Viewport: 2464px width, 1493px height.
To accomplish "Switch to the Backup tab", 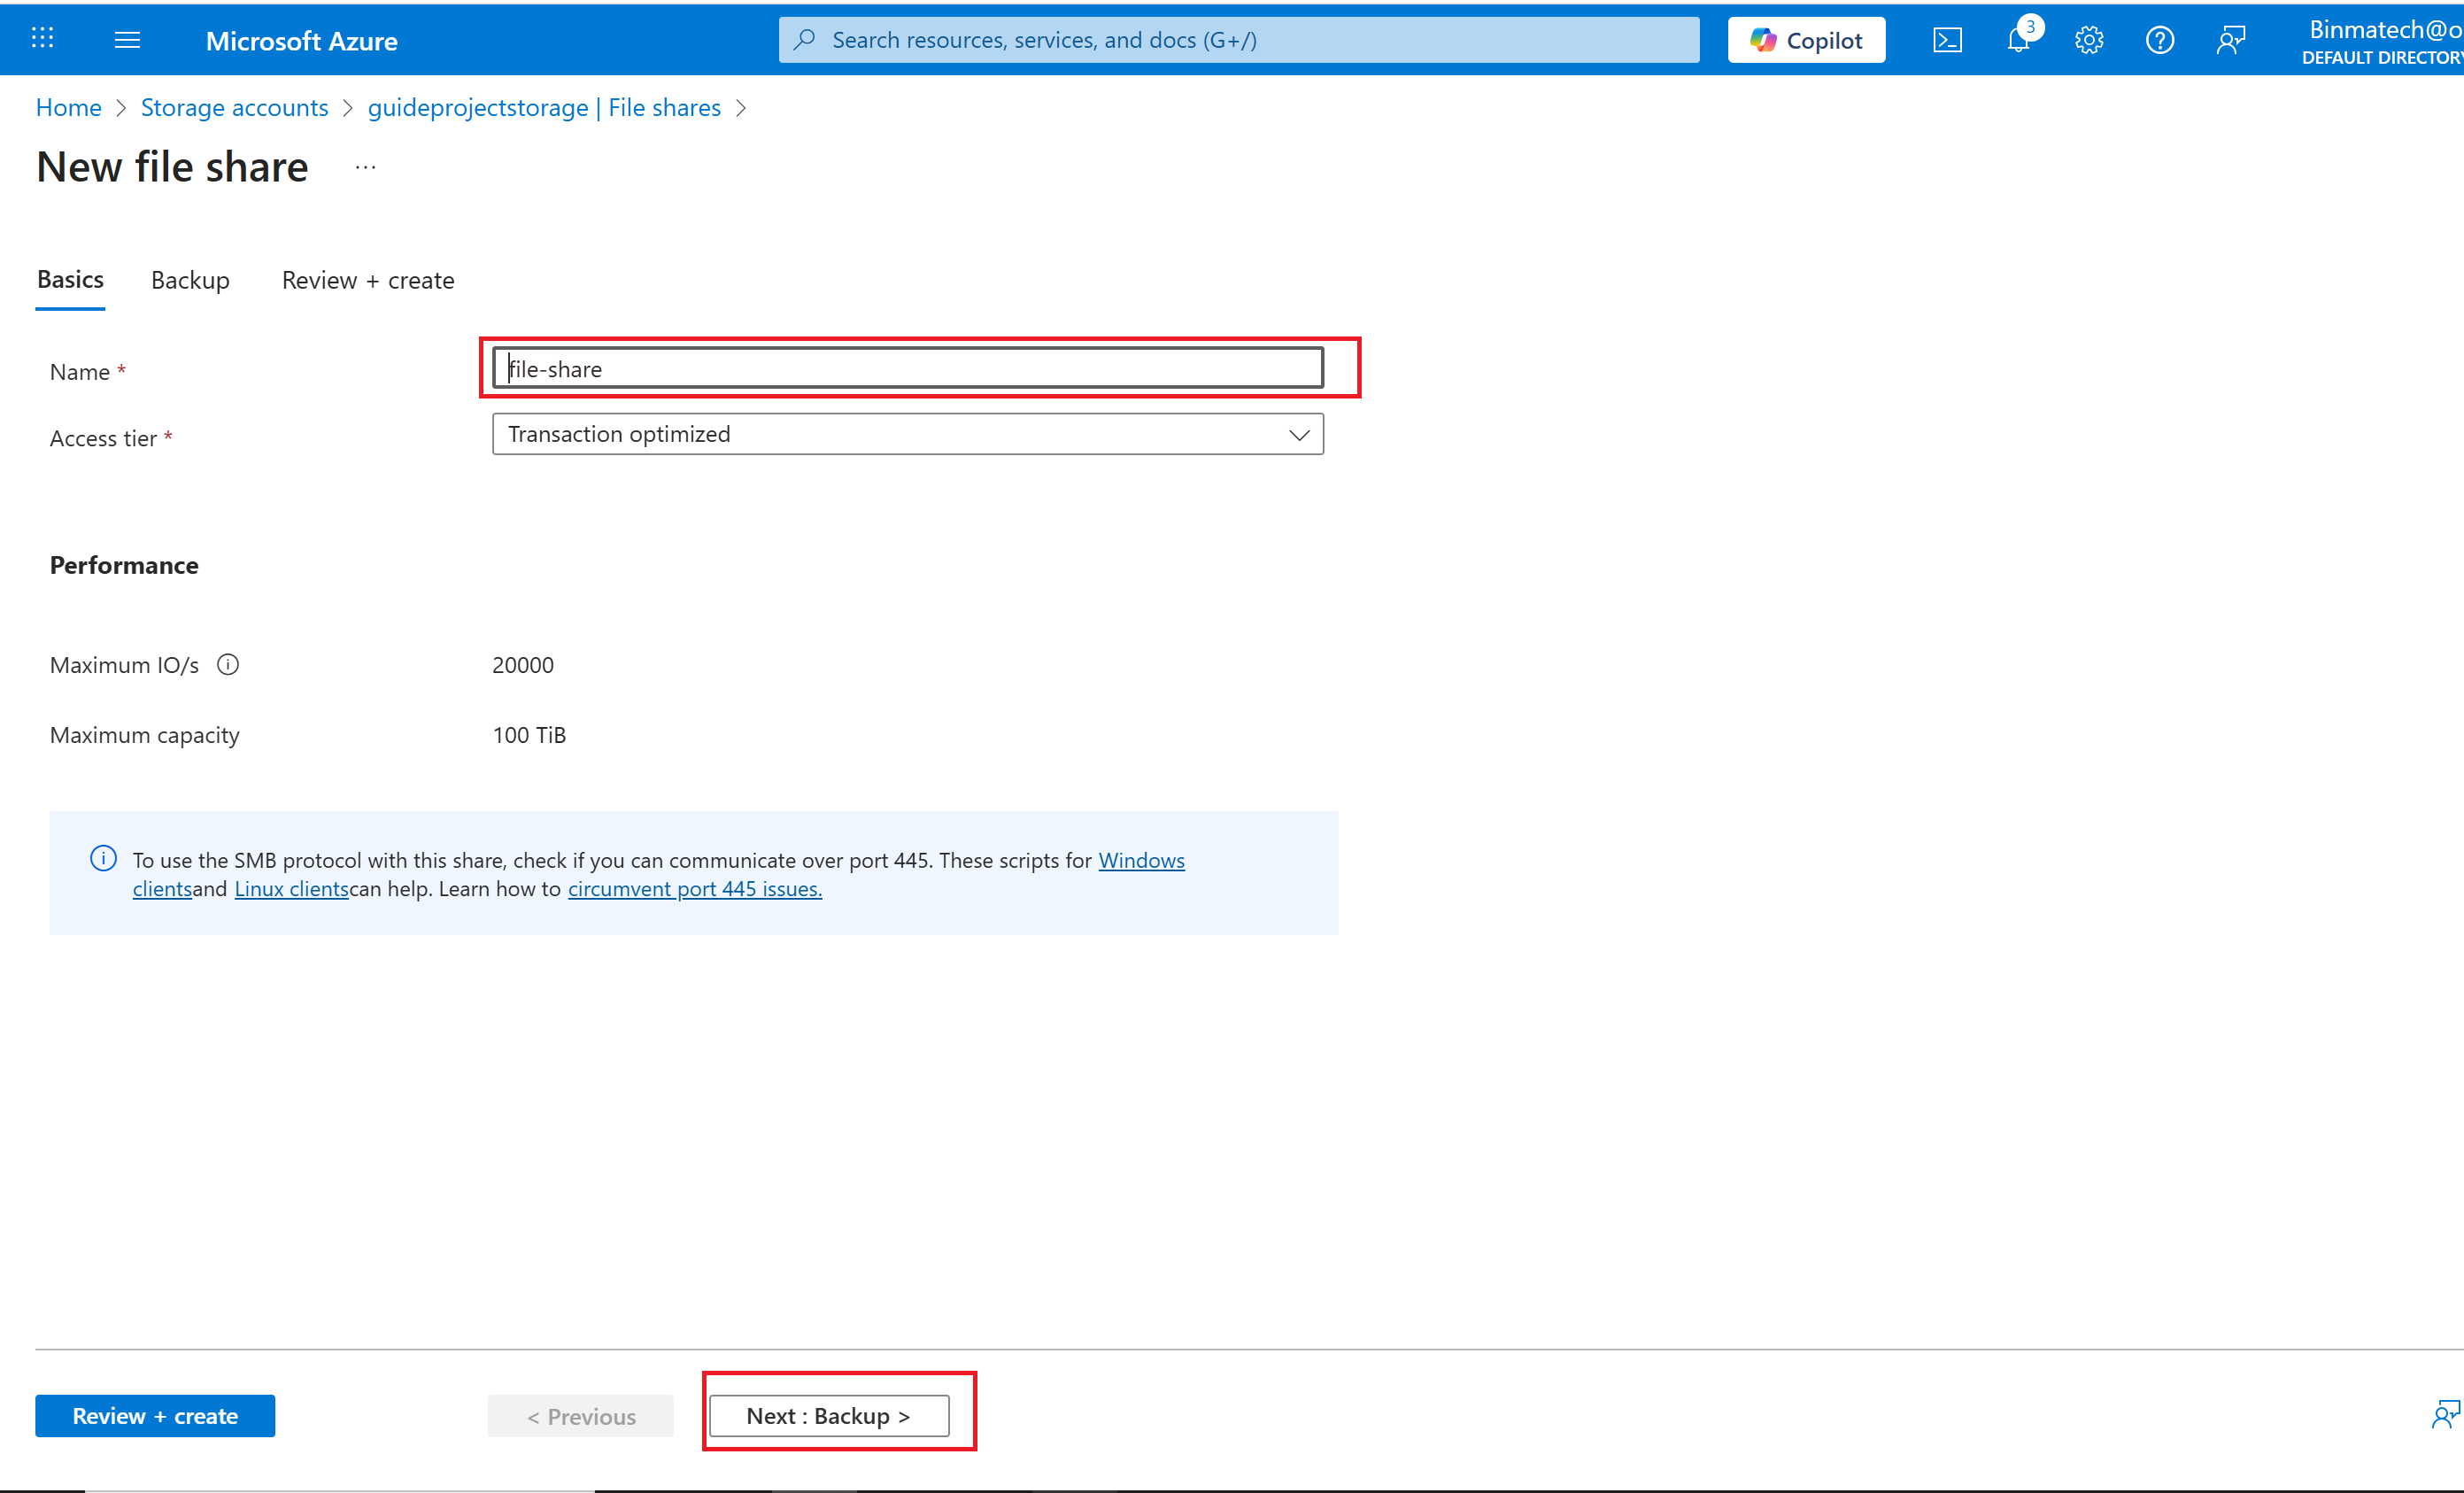I will click(x=190, y=280).
